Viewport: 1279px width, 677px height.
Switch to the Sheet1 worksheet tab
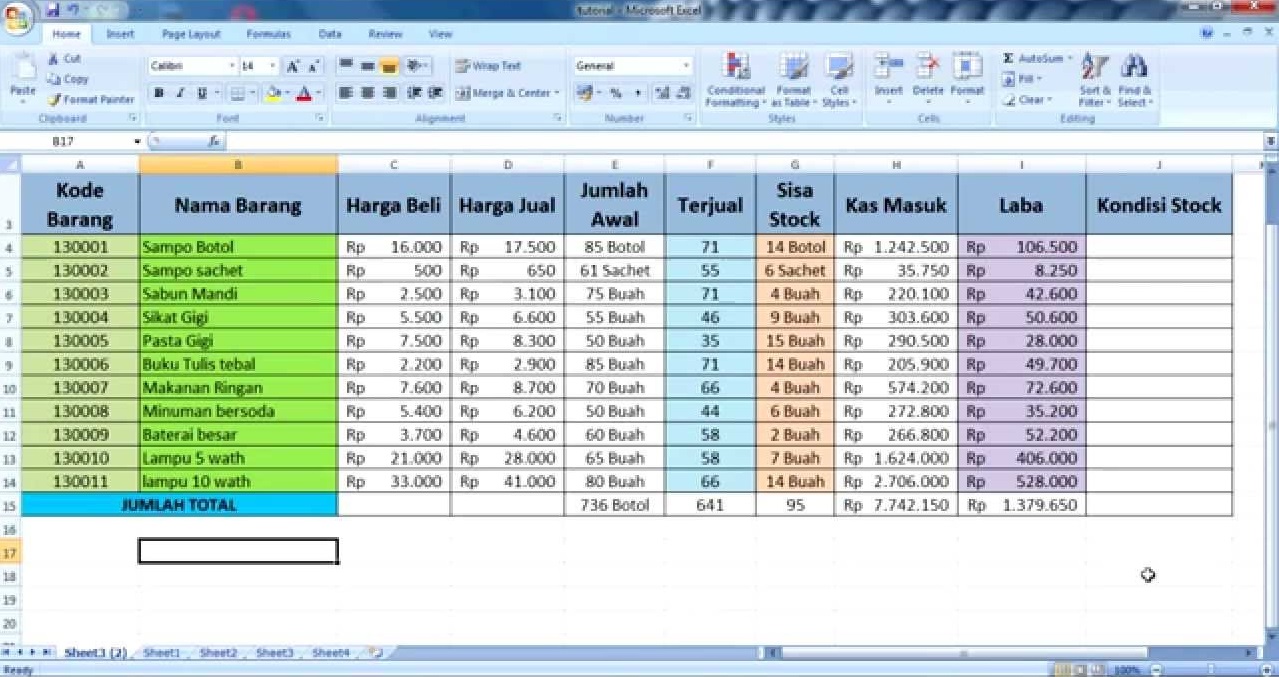[x=162, y=653]
